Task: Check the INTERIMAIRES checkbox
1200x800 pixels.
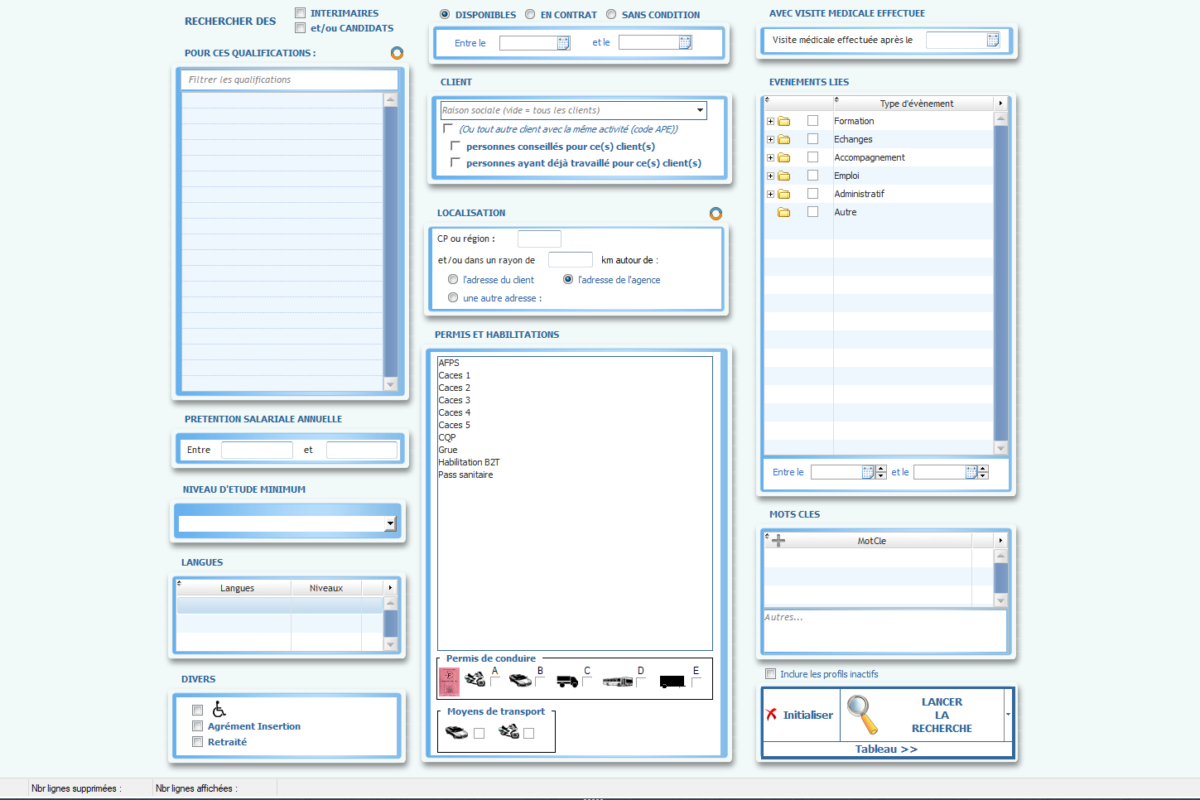Action: [300, 13]
